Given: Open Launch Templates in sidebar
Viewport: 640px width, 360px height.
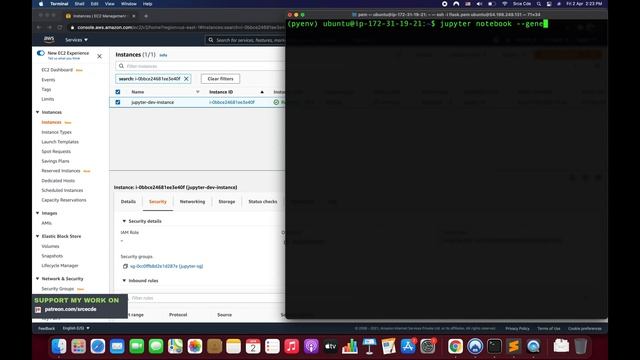Looking at the screenshot, I should (x=60, y=142).
